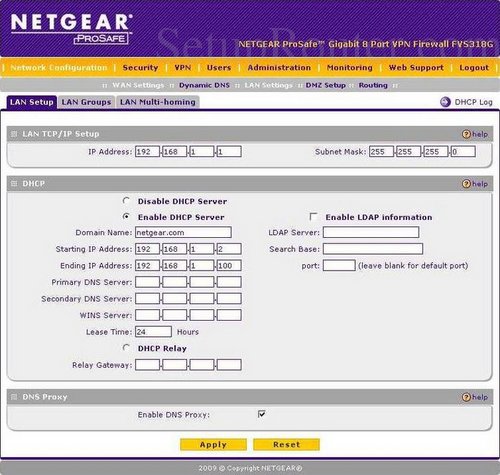Click the LAN TCP/IP Setup section icon
This screenshot has width=500, height=475.
pyautogui.click(x=14, y=134)
